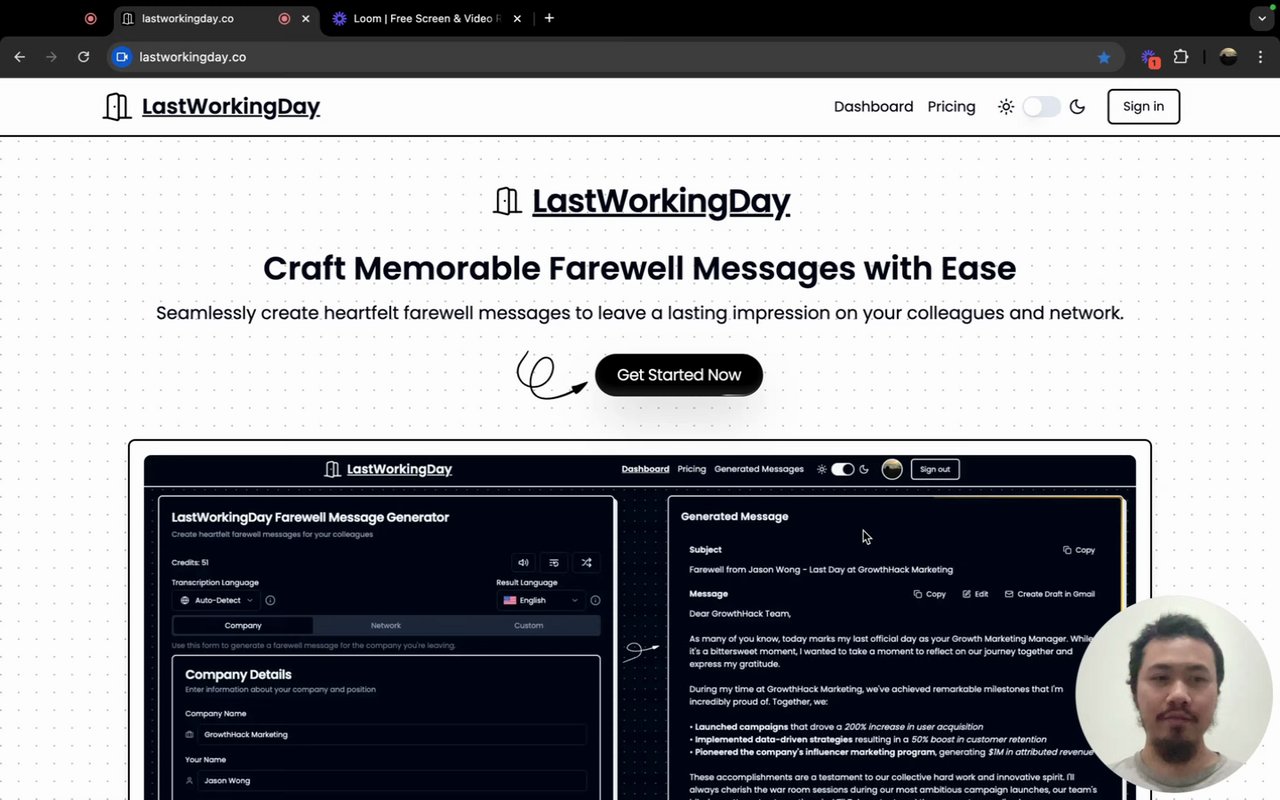Image resolution: width=1280 pixels, height=800 pixels.
Task: Click Generated Messages in preview header
Action: tap(759, 469)
